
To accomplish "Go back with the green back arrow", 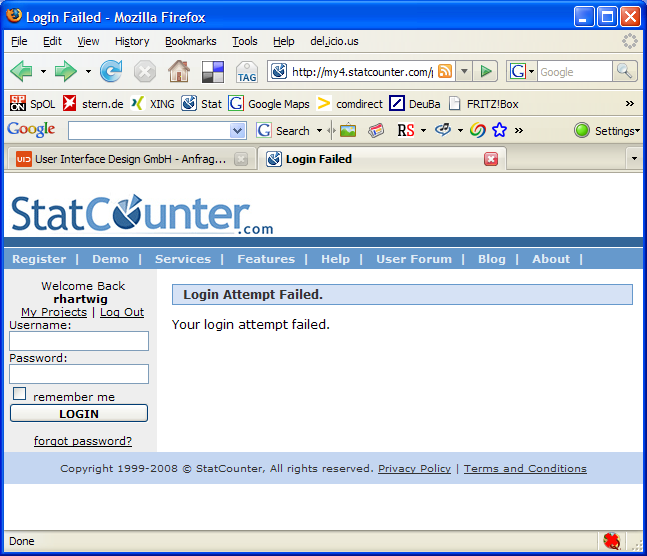I will [x=21, y=71].
